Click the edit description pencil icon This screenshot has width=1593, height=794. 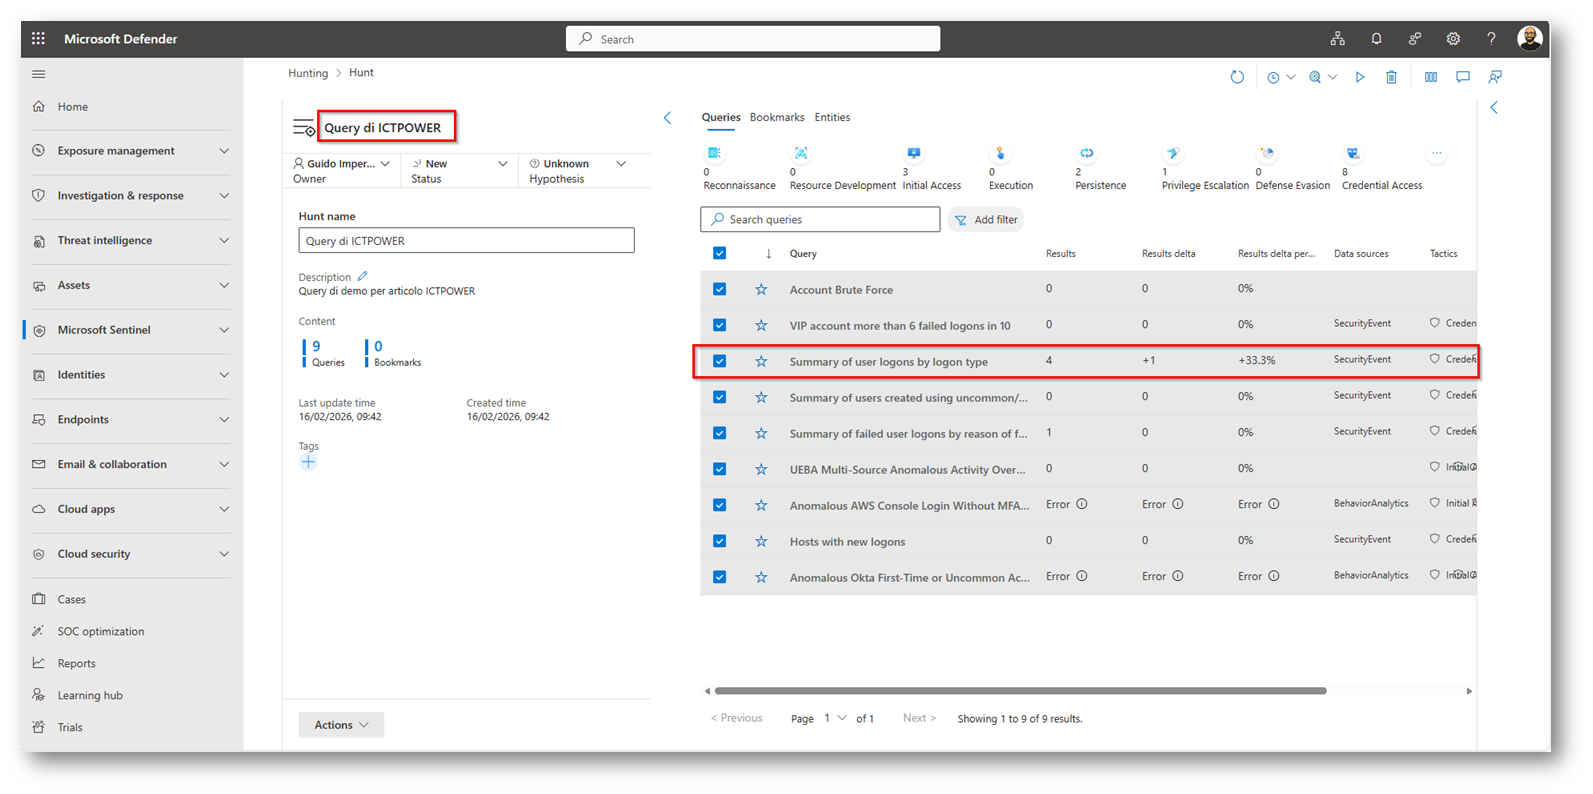tap(363, 277)
